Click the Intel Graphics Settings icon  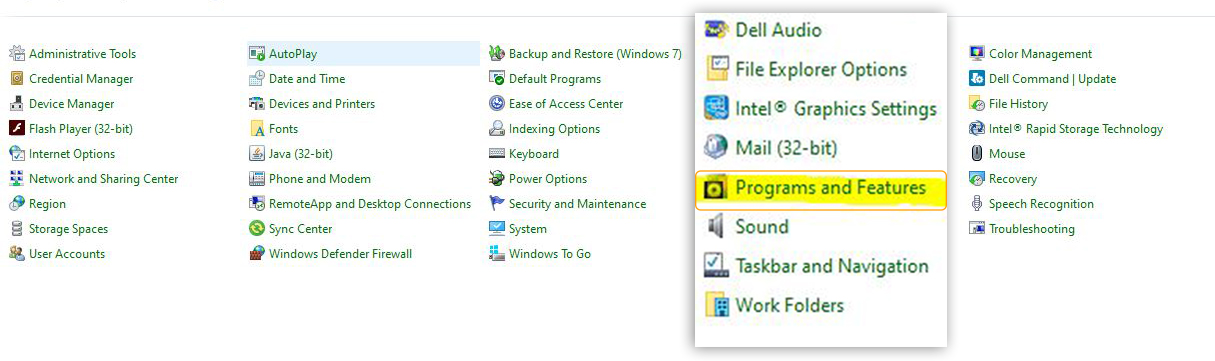pos(716,109)
